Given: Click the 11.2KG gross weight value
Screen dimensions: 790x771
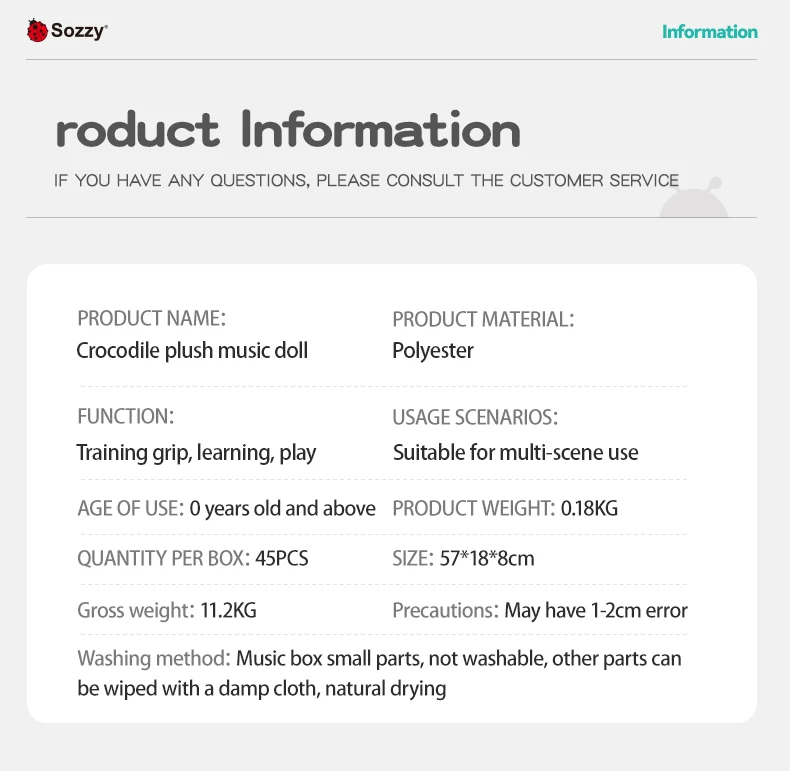Looking at the screenshot, I should click(228, 610).
